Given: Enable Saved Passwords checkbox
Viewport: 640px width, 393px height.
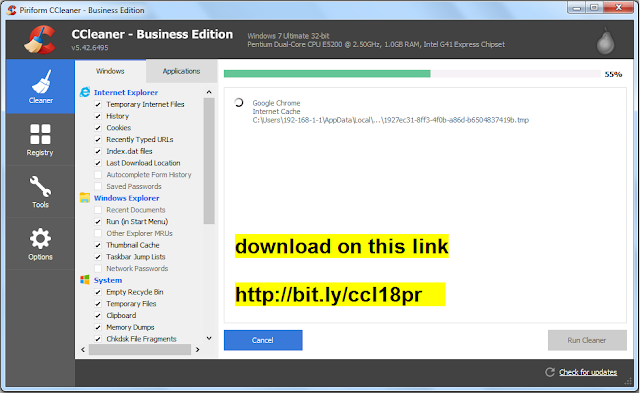Looking at the screenshot, I should (98, 187).
